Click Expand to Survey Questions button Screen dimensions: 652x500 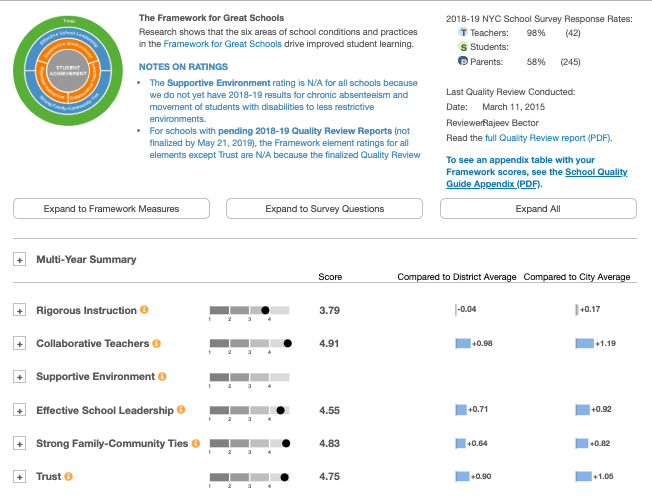[x=325, y=209]
